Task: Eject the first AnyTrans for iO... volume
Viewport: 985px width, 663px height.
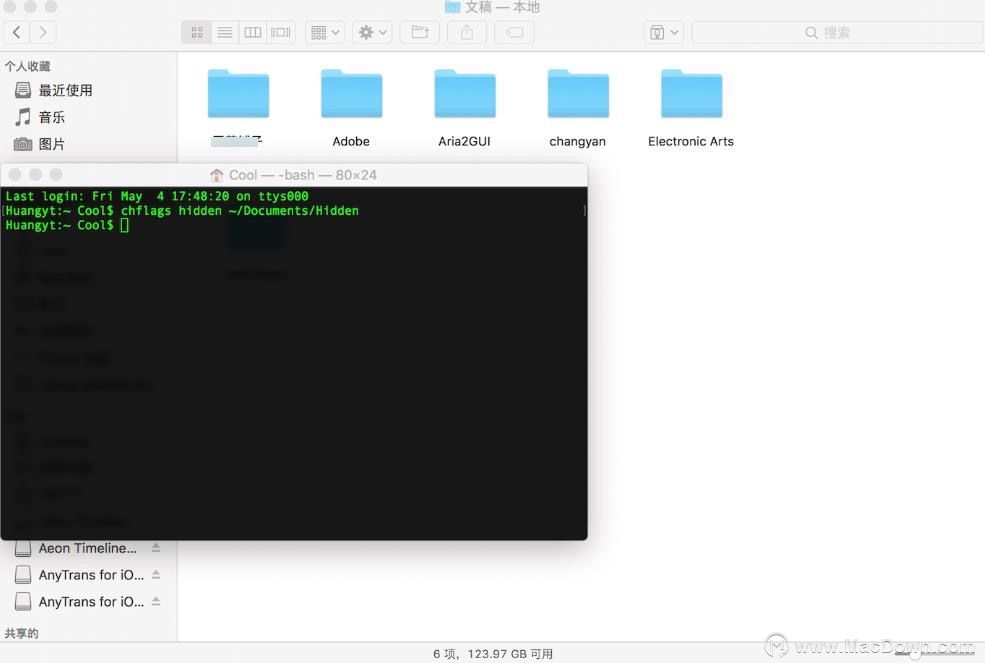Action: (156, 574)
